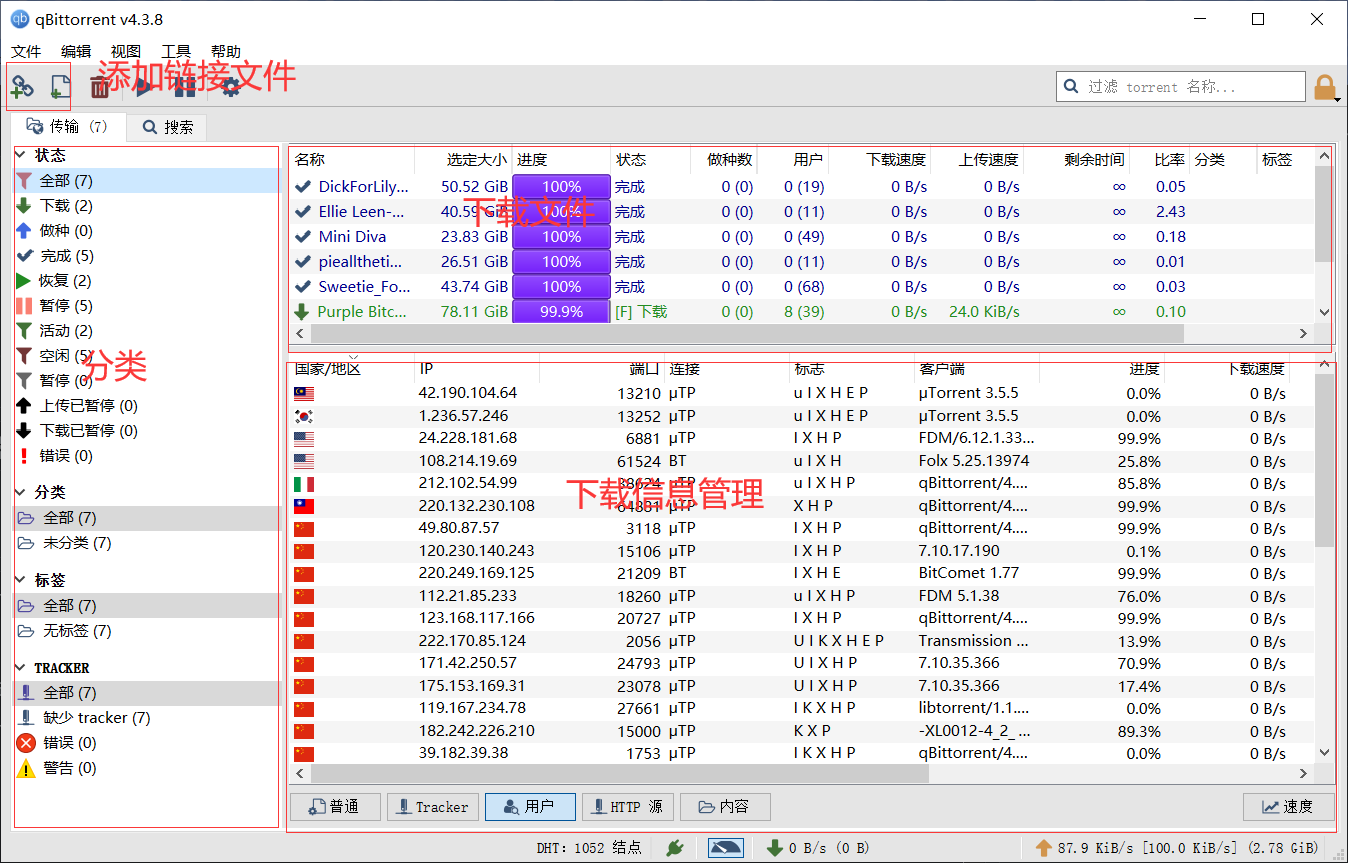Click the add torrent link icon
This screenshot has height=863, width=1348.
(21, 87)
